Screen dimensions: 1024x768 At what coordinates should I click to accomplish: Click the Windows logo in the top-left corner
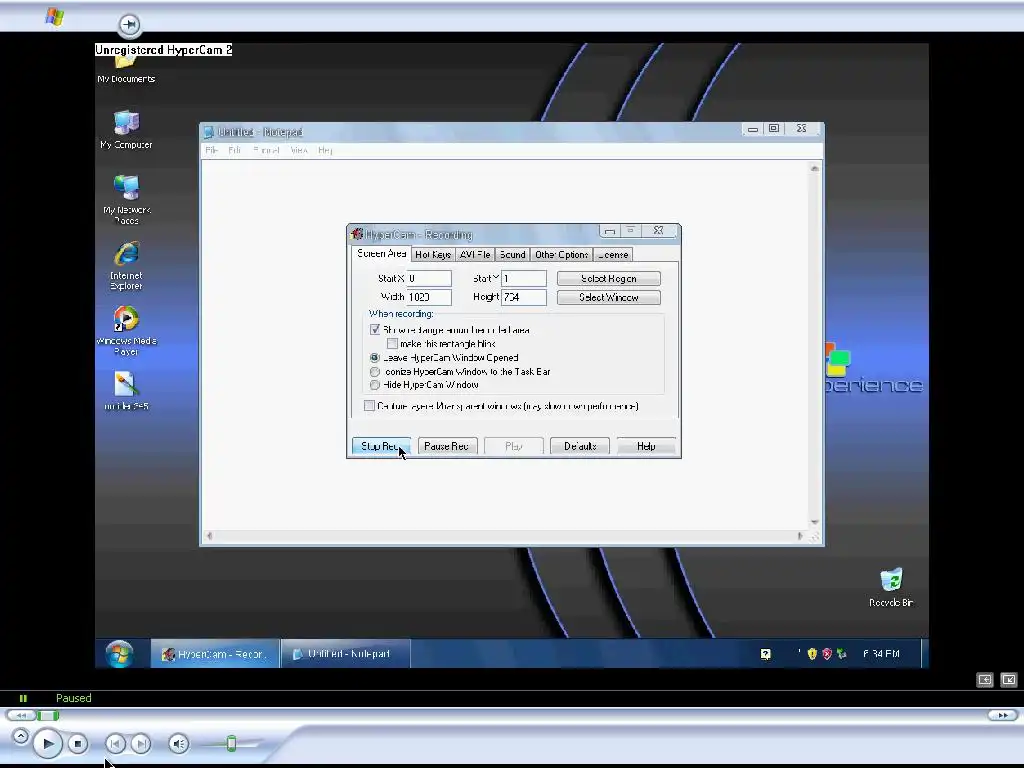55,16
